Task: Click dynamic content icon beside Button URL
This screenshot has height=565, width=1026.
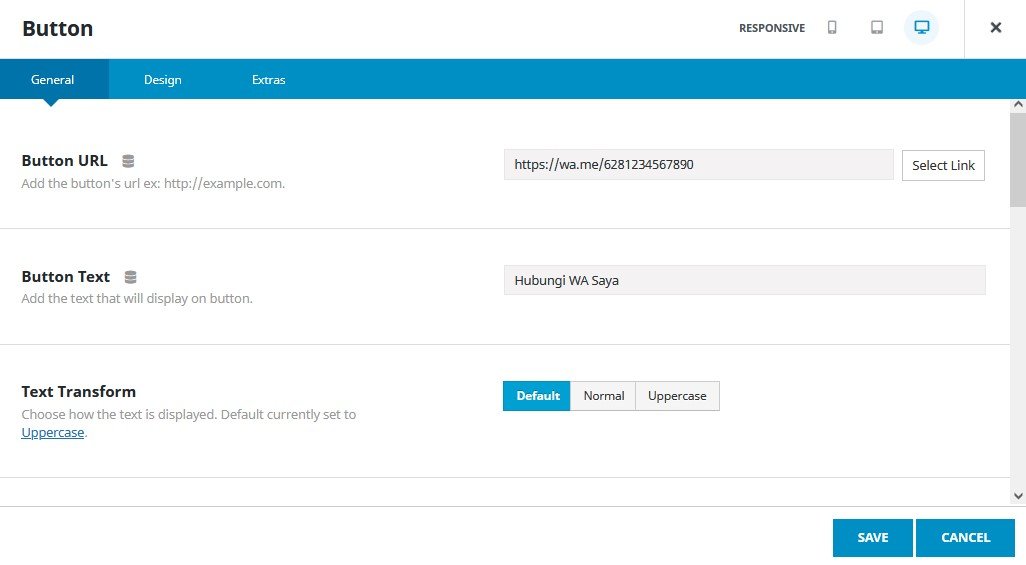Action: [128, 161]
